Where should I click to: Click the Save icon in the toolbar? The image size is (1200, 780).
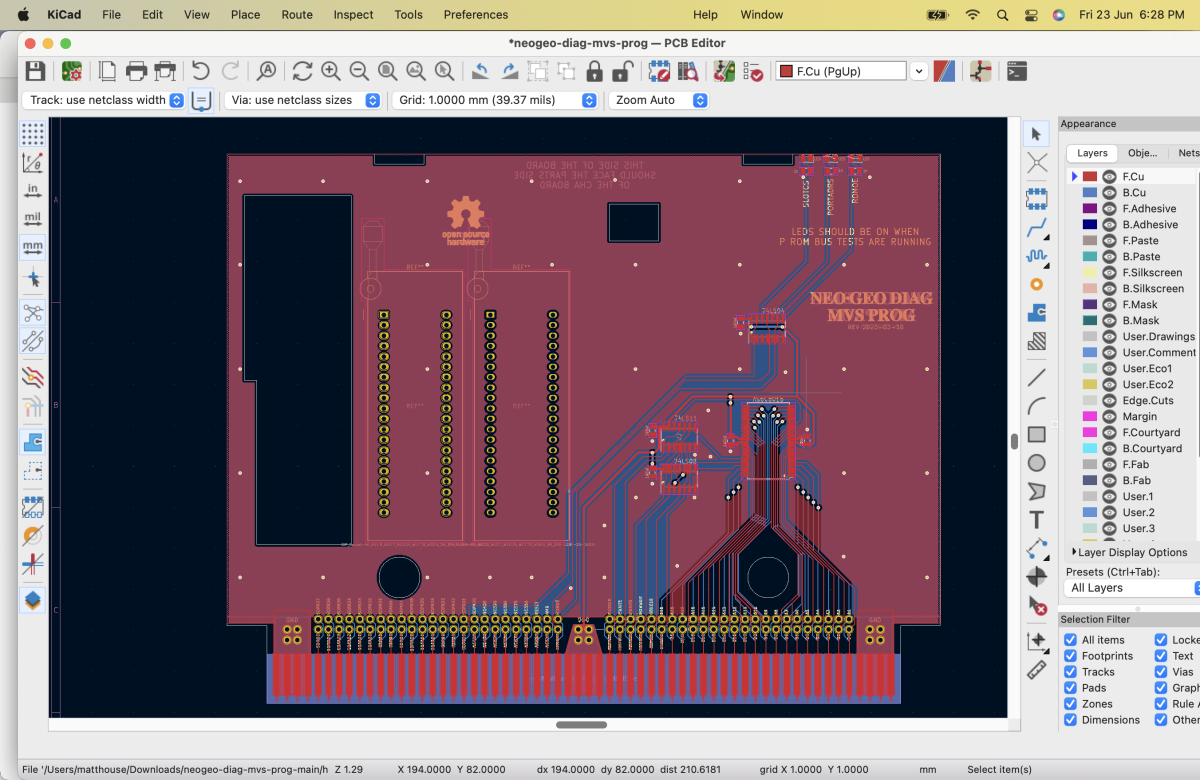pos(35,71)
